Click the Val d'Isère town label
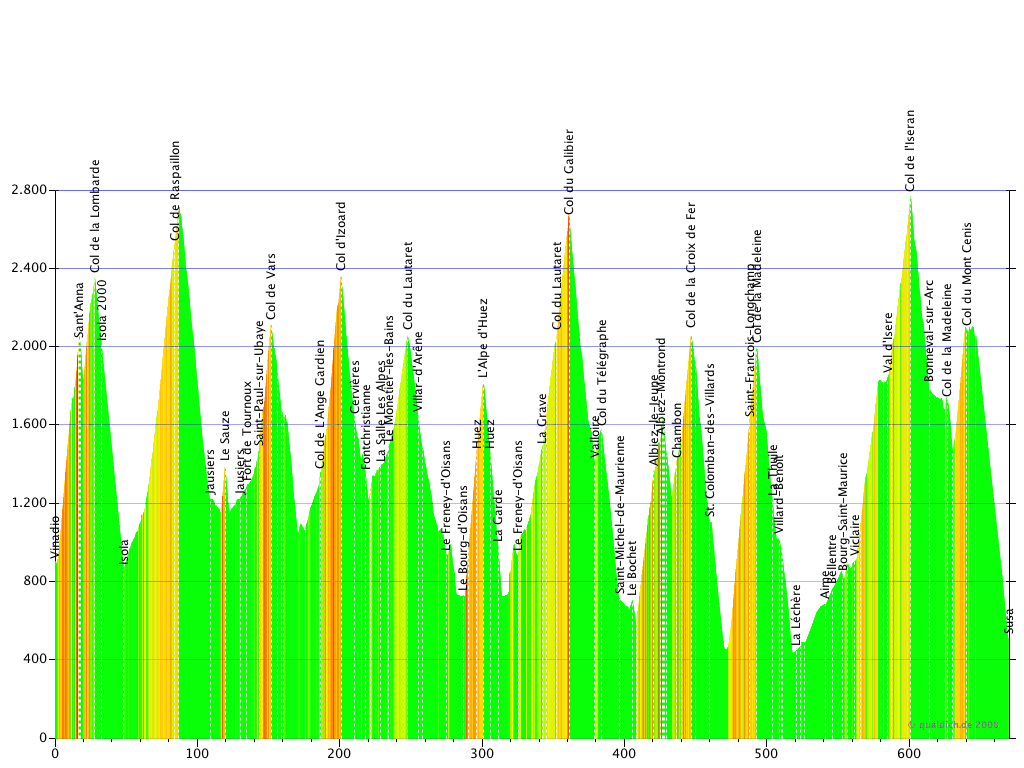1024x768 pixels. click(888, 342)
